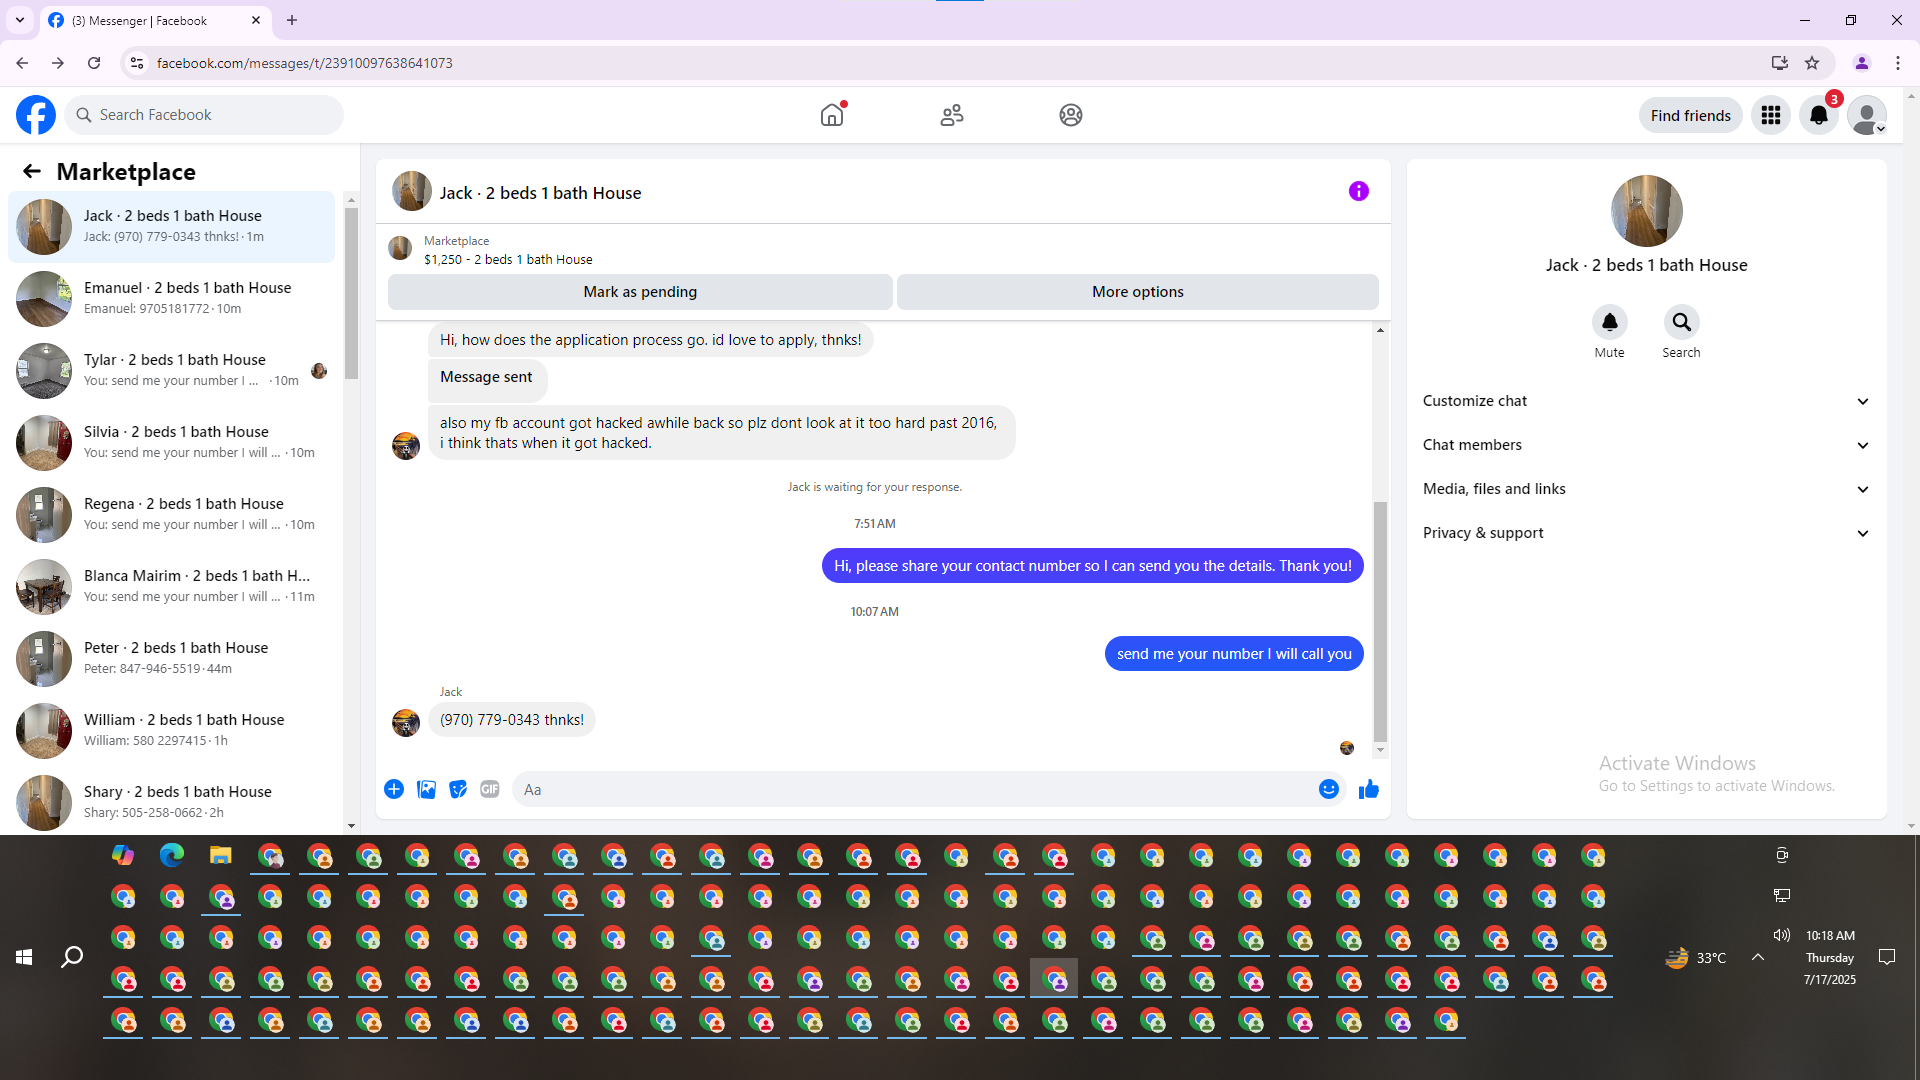Image resolution: width=1920 pixels, height=1080 pixels.
Task: Open a new browser tab
Action: click(x=292, y=20)
